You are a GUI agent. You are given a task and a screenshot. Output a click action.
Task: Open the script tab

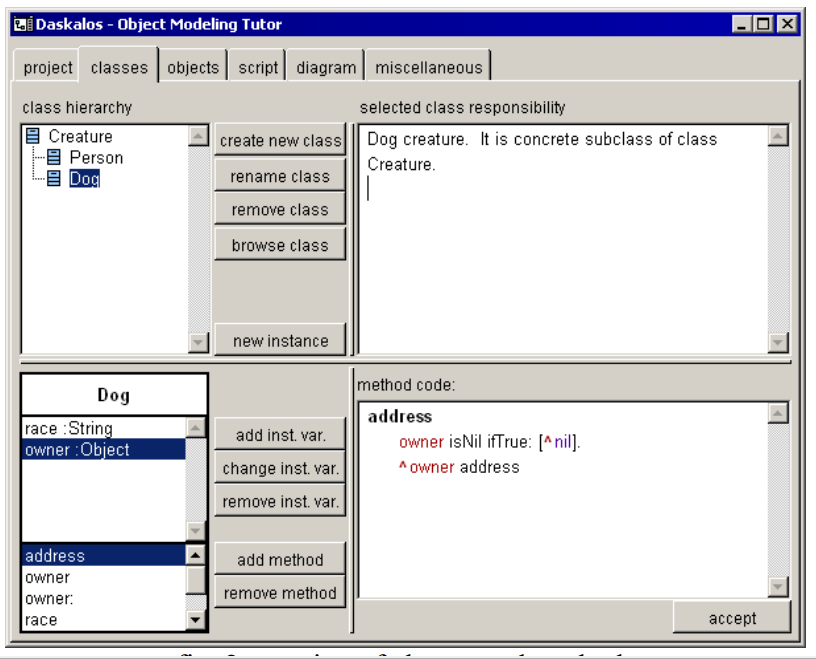coord(258,67)
